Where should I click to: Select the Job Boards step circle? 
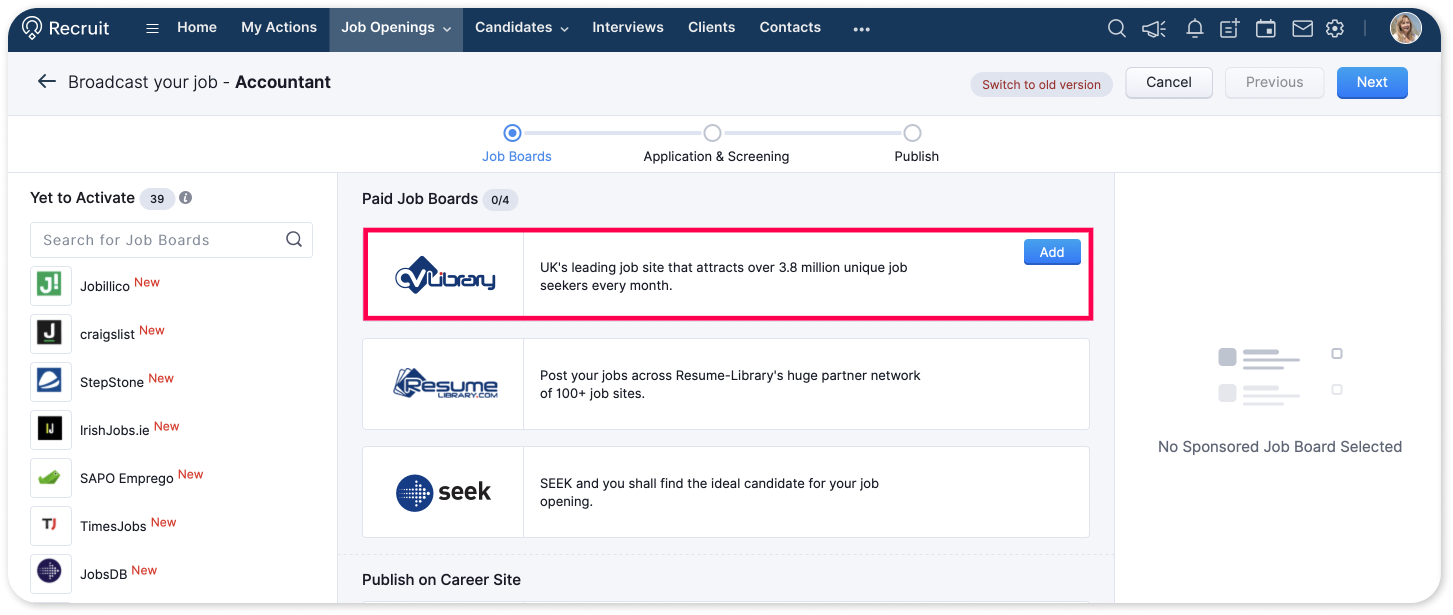(x=512, y=133)
